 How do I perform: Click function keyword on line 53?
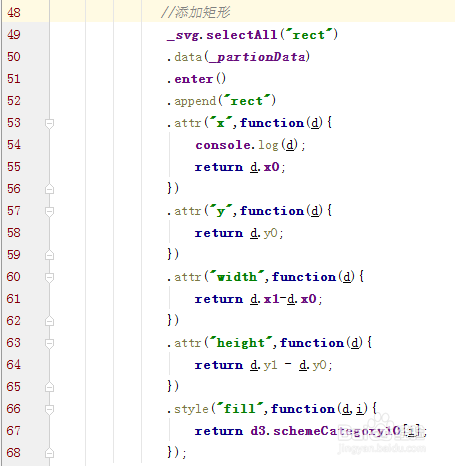point(272,123)
